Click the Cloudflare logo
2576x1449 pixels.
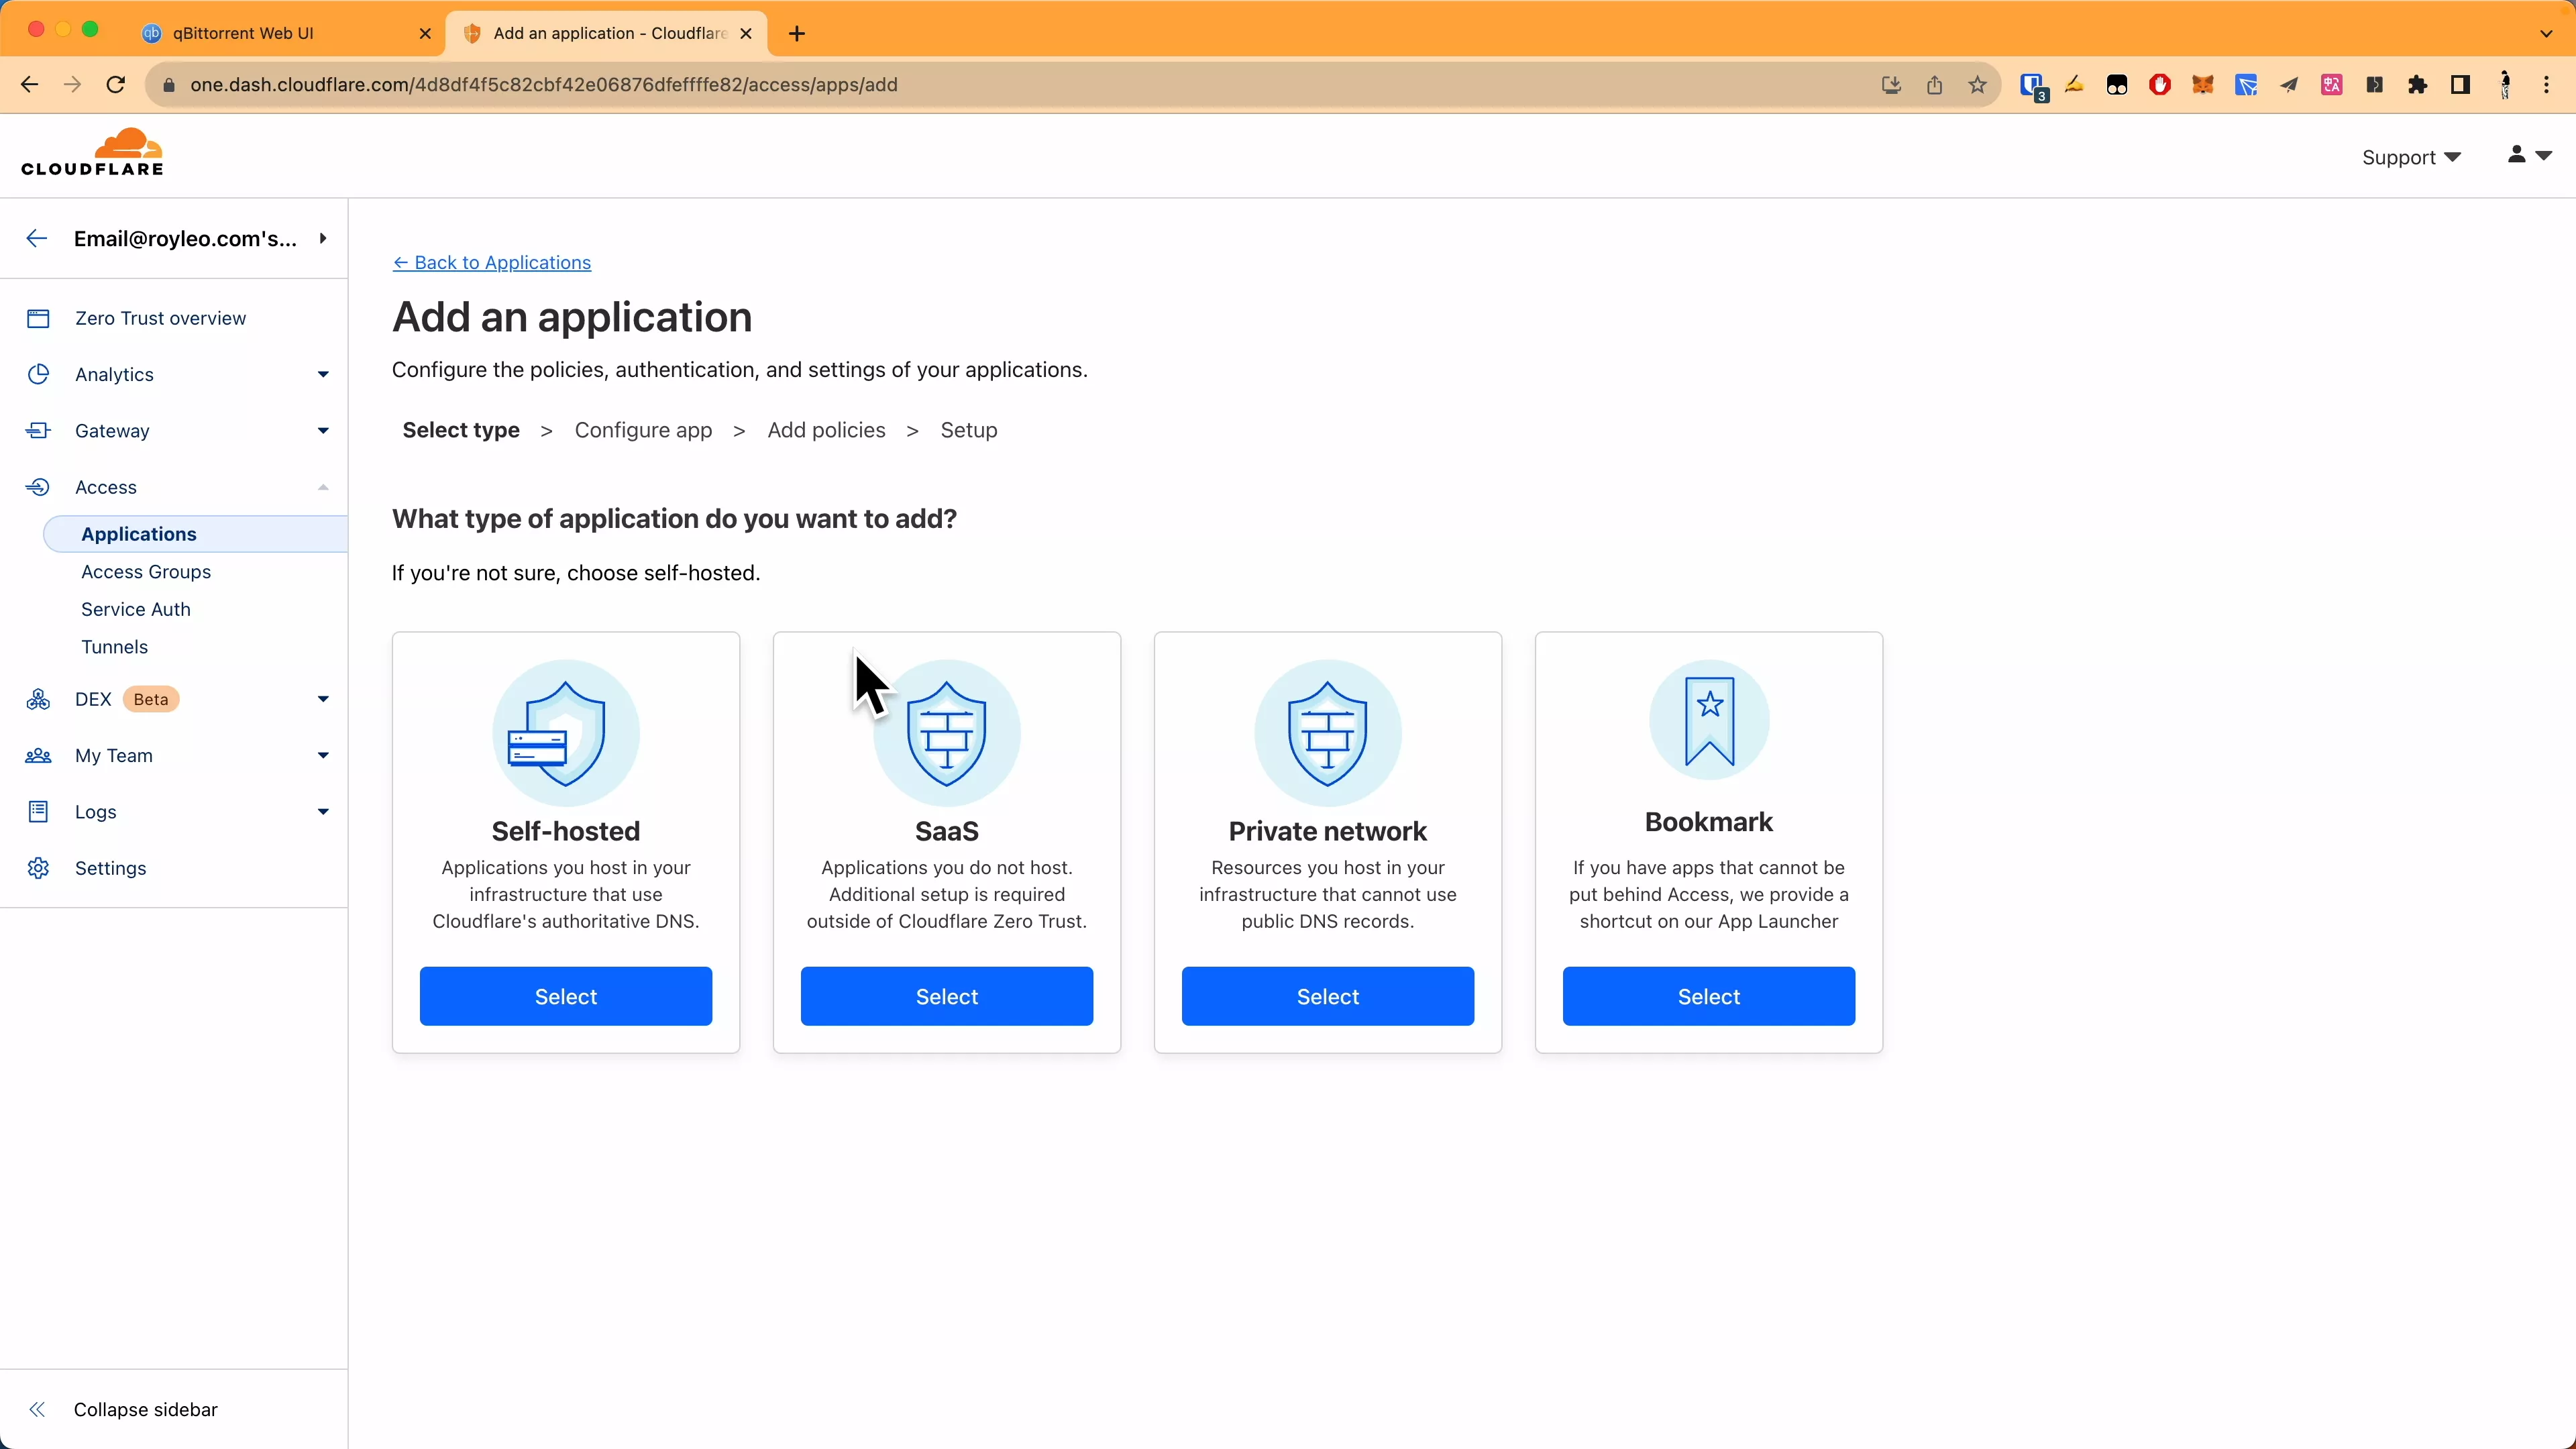coord(92,152)
